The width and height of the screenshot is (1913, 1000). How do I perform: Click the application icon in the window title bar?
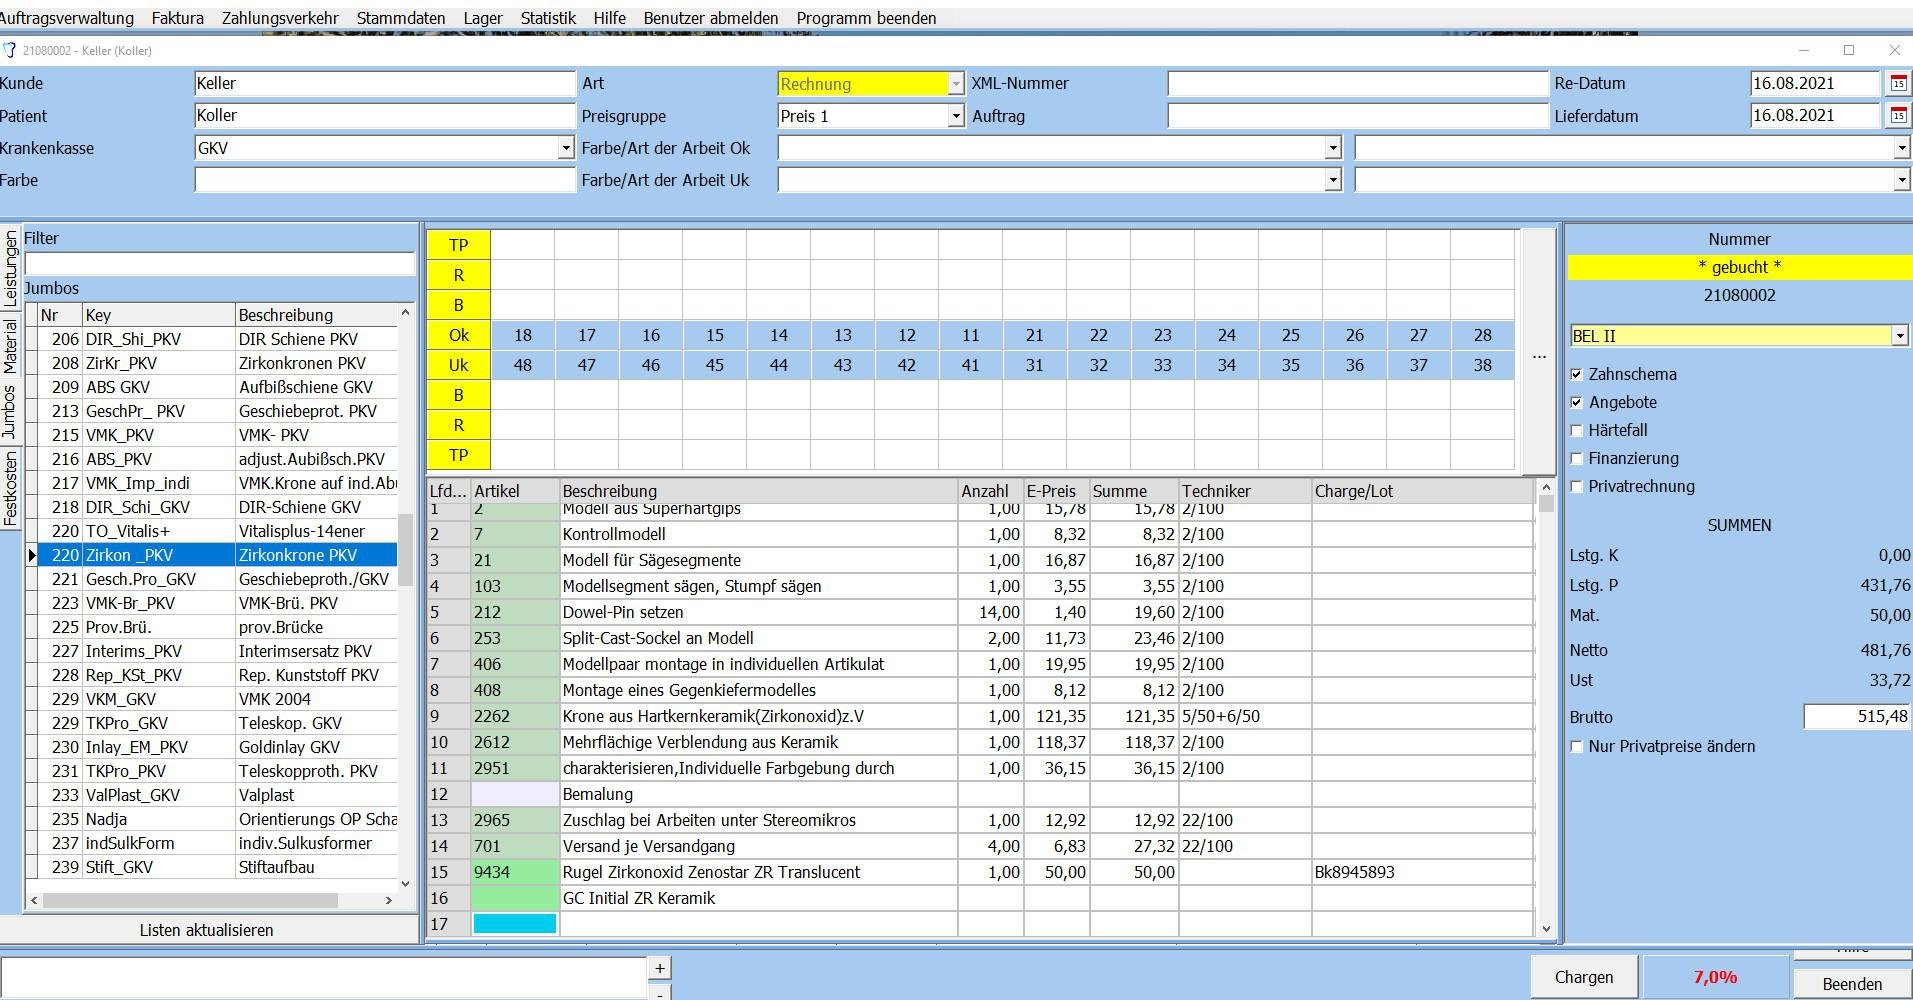pyautogui.click(x=9, y=50)
